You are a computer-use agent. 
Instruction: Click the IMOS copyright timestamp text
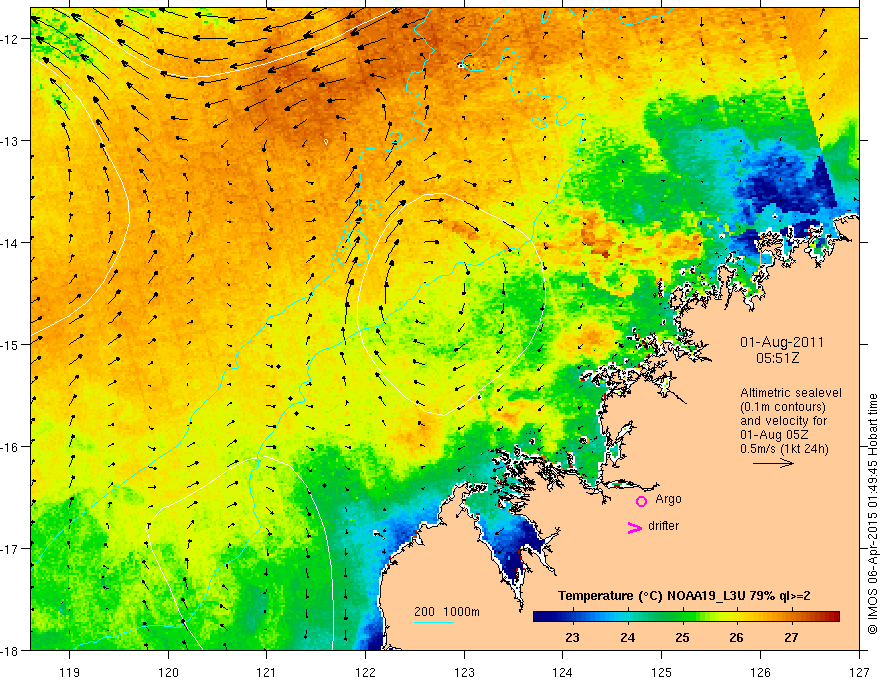click(872, 513)
